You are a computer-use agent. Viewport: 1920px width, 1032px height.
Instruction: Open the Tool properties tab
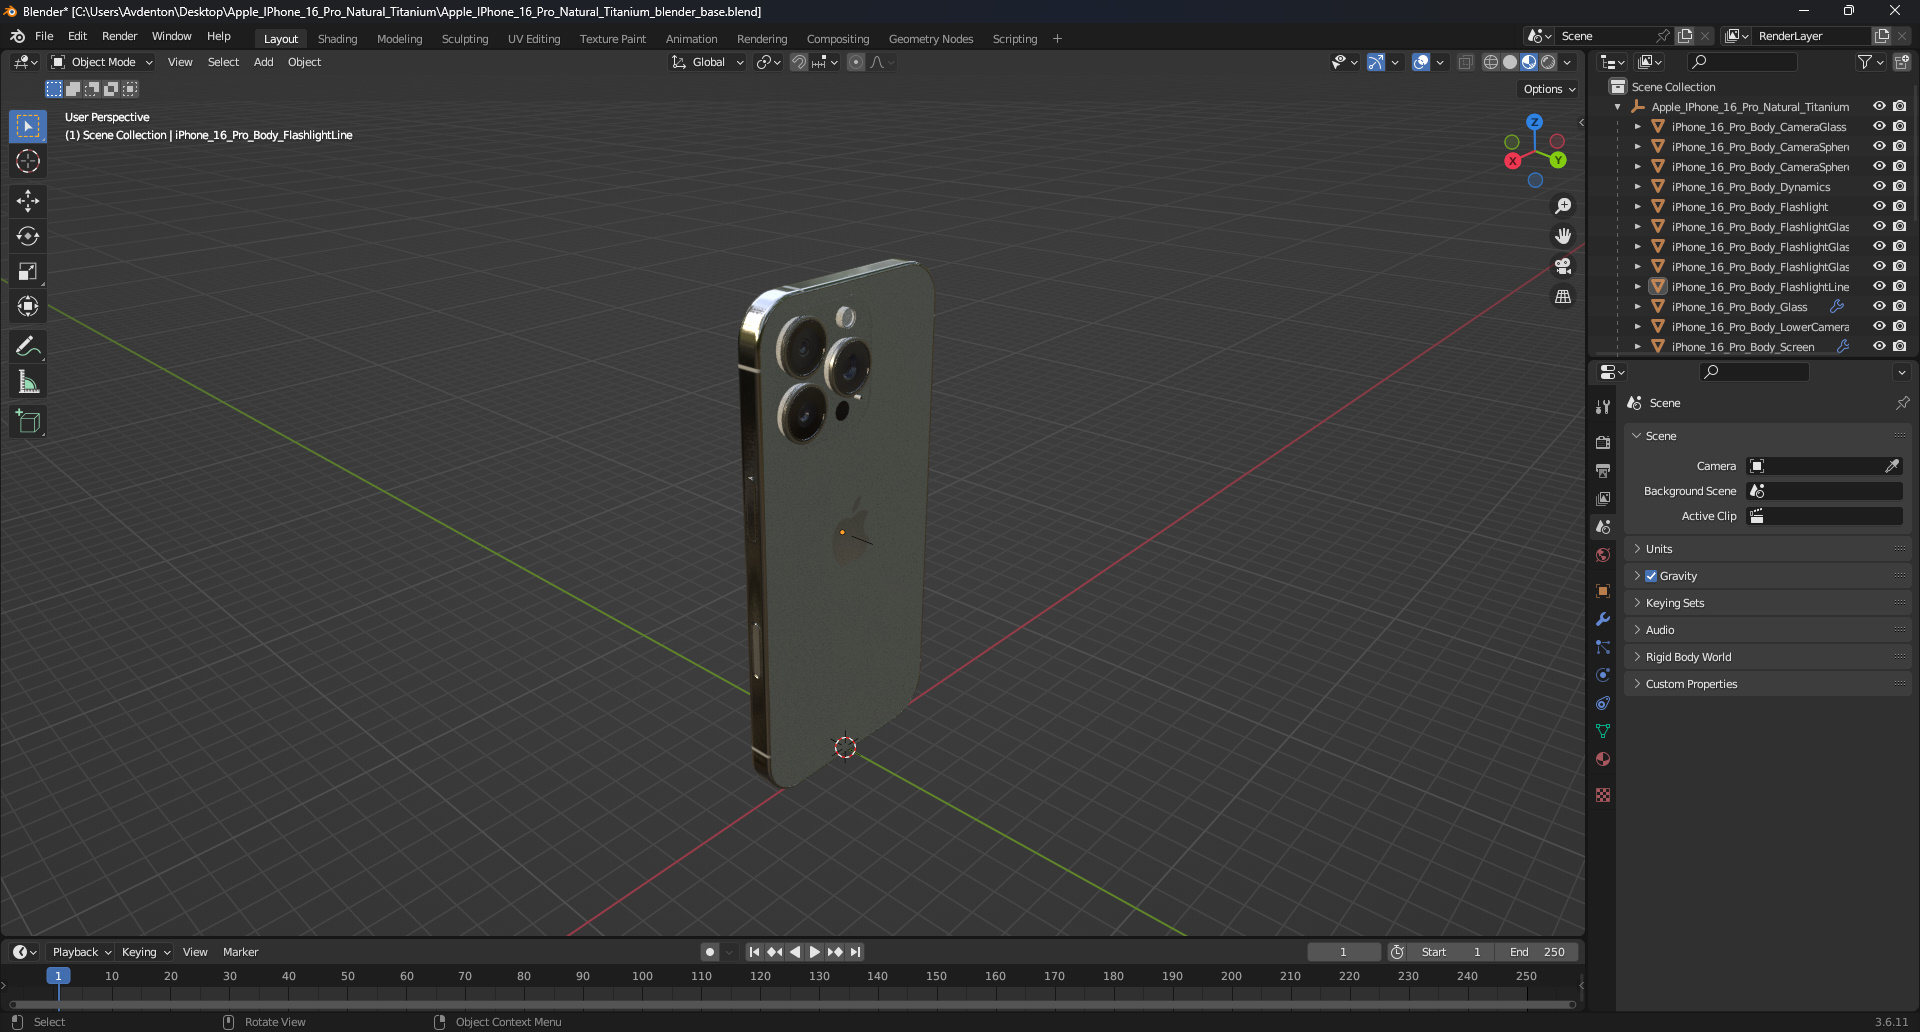point(1603,407)
